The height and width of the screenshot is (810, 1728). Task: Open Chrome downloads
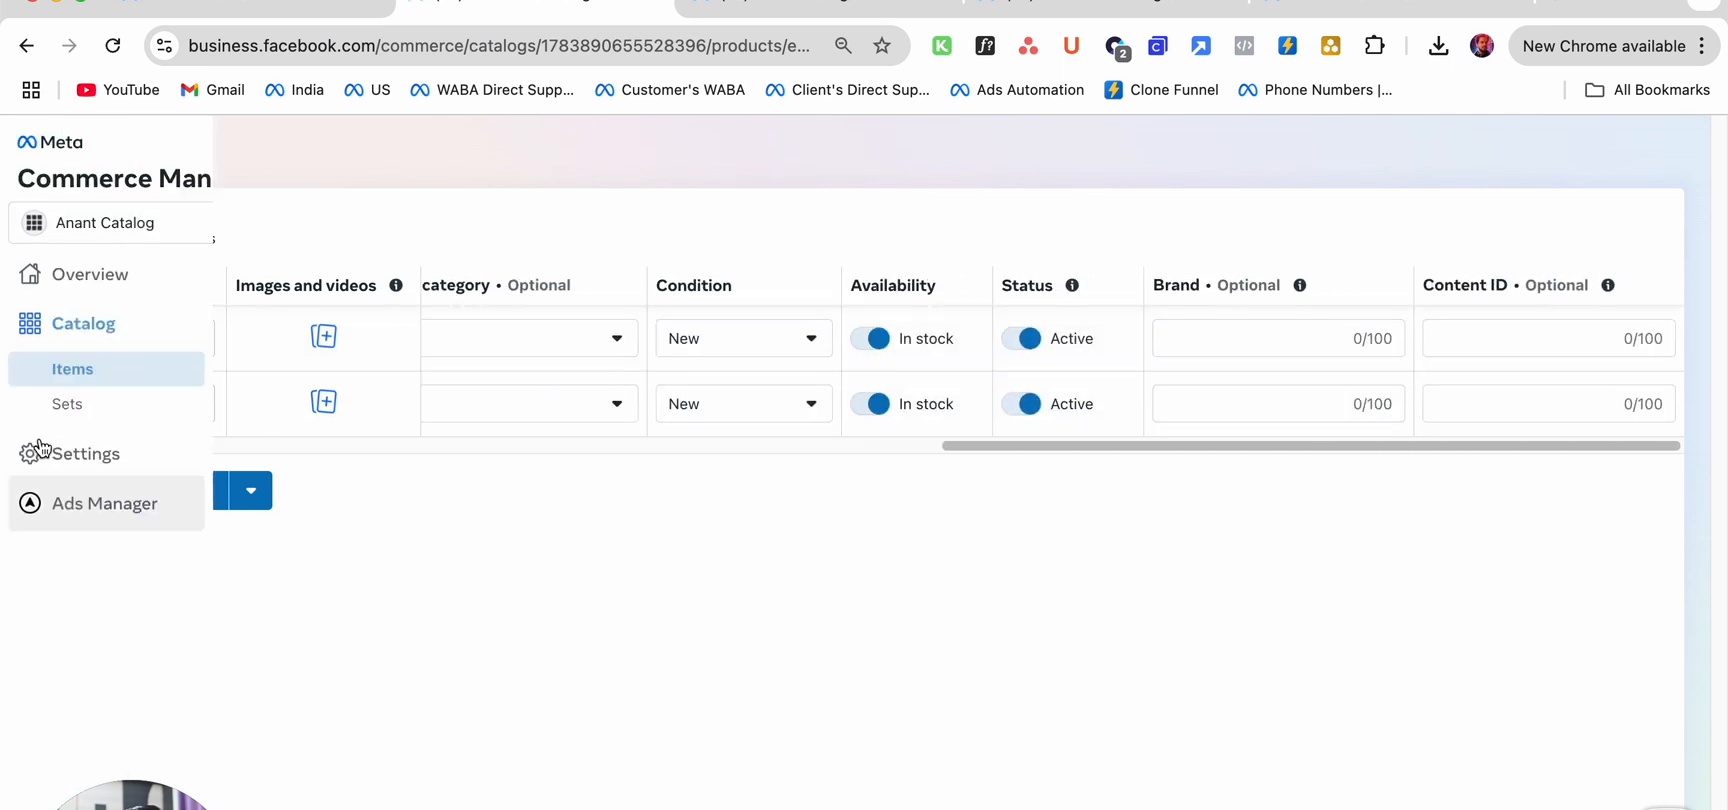point(1438,46)
